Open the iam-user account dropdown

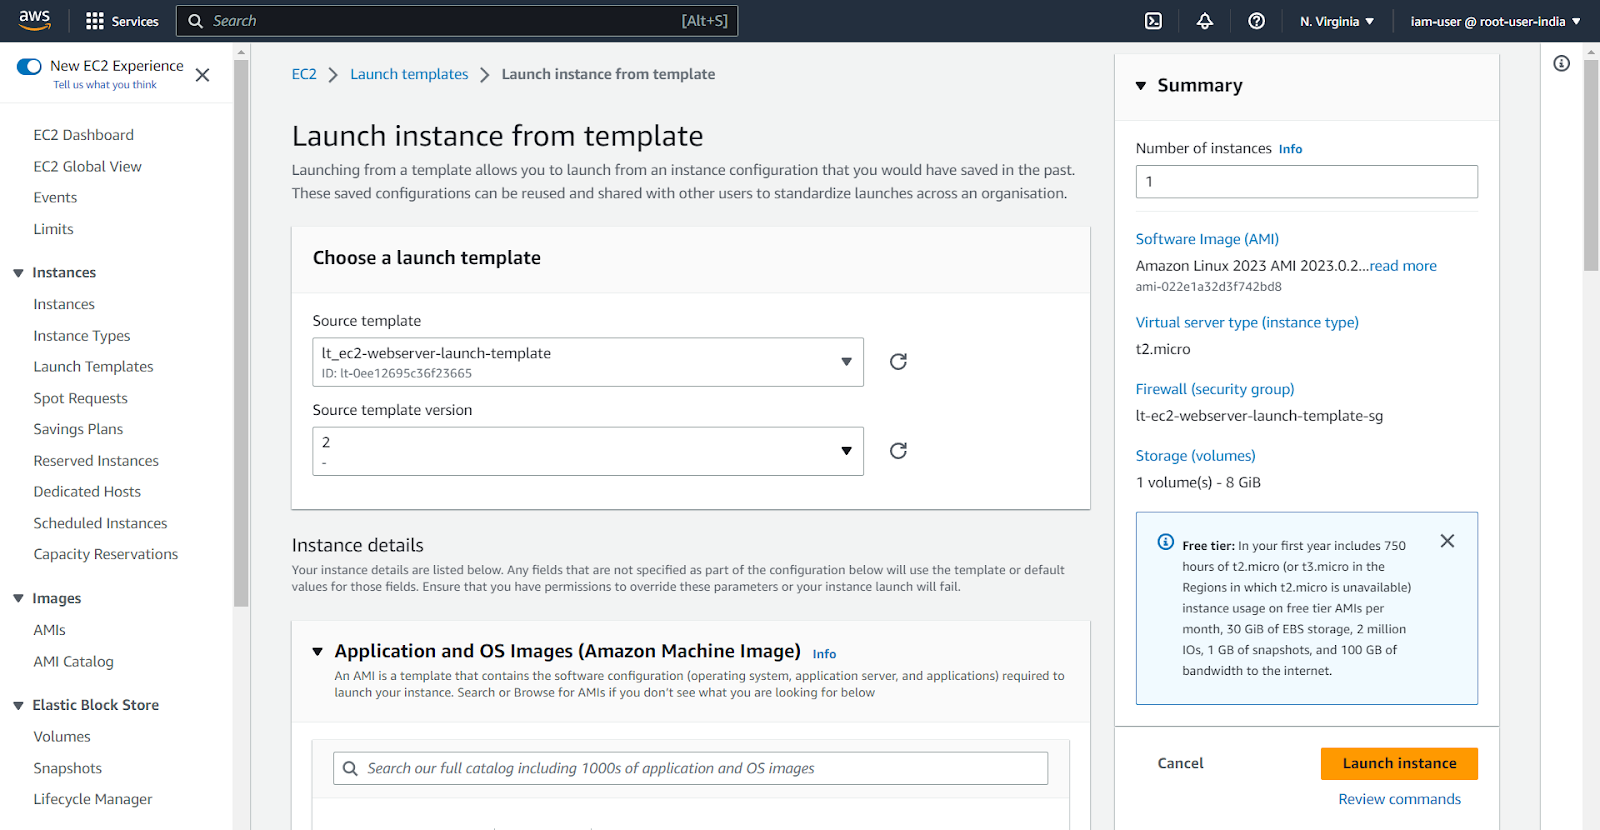coord(1495,21)
